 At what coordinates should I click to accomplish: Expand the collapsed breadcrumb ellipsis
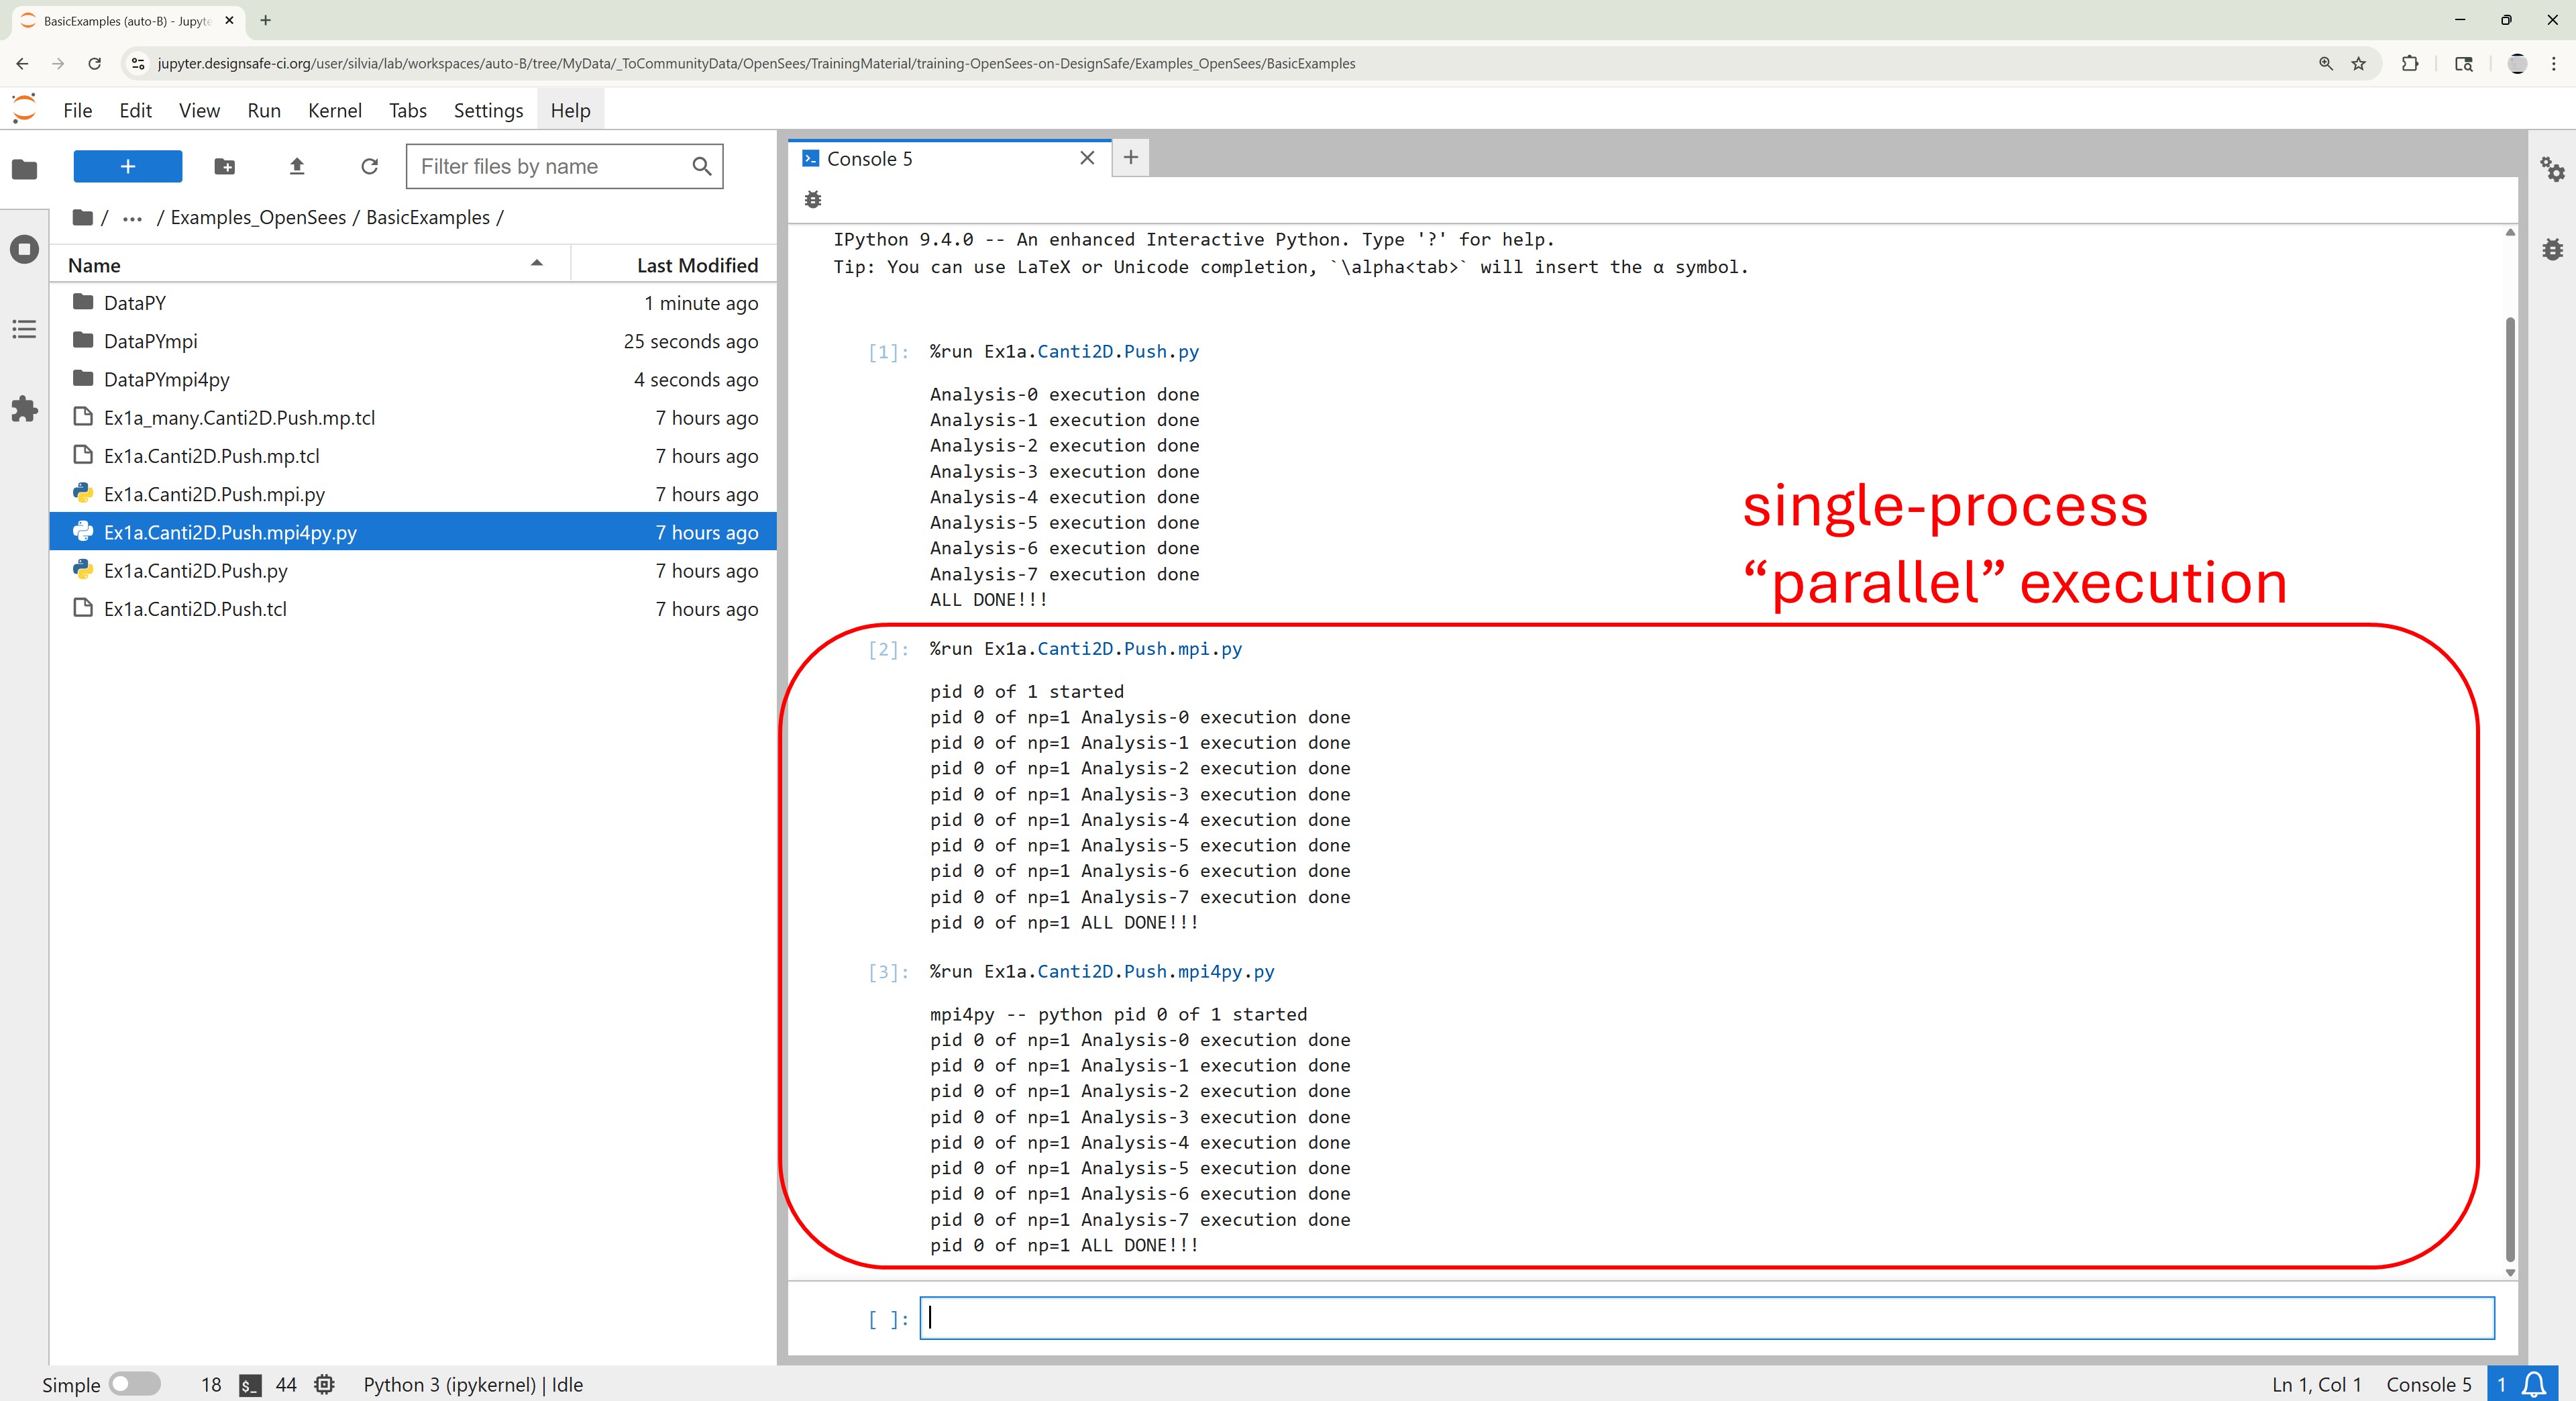pos(132,218)
